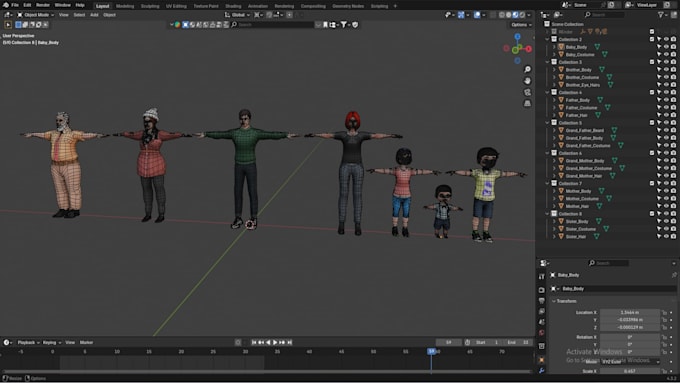
Task: Switch to the Modeling workspace tab
Action: (125, 6)
